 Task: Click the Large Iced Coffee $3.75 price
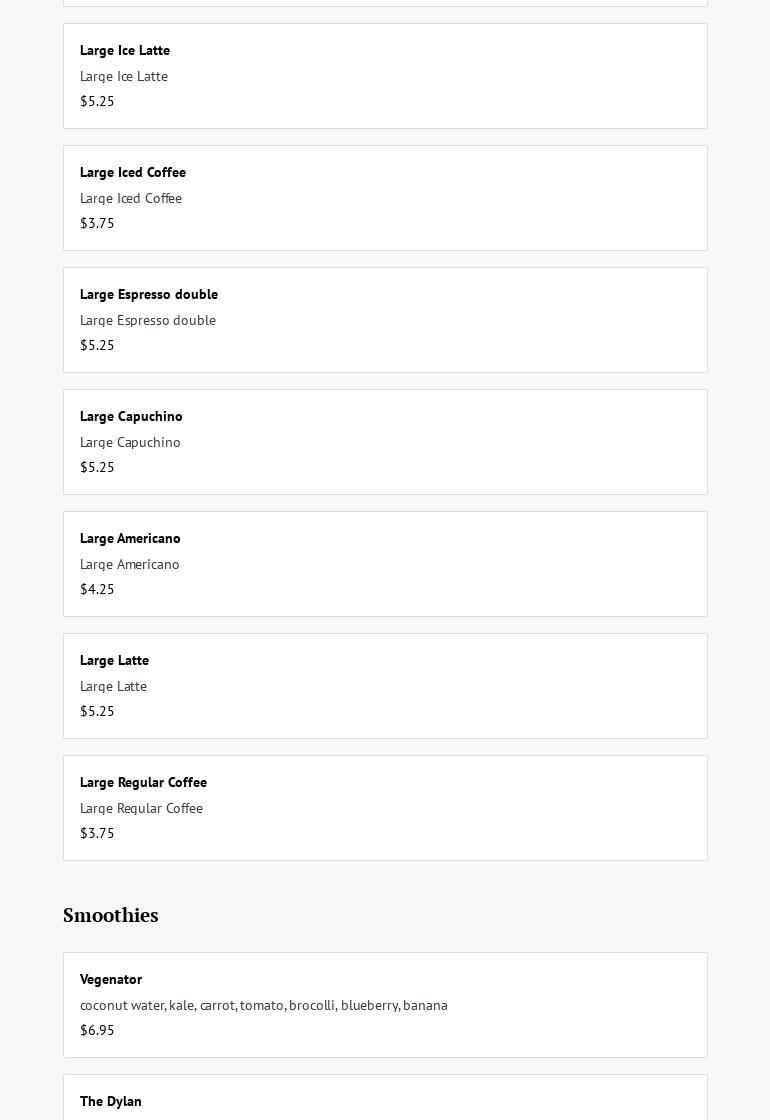point(97,223)
